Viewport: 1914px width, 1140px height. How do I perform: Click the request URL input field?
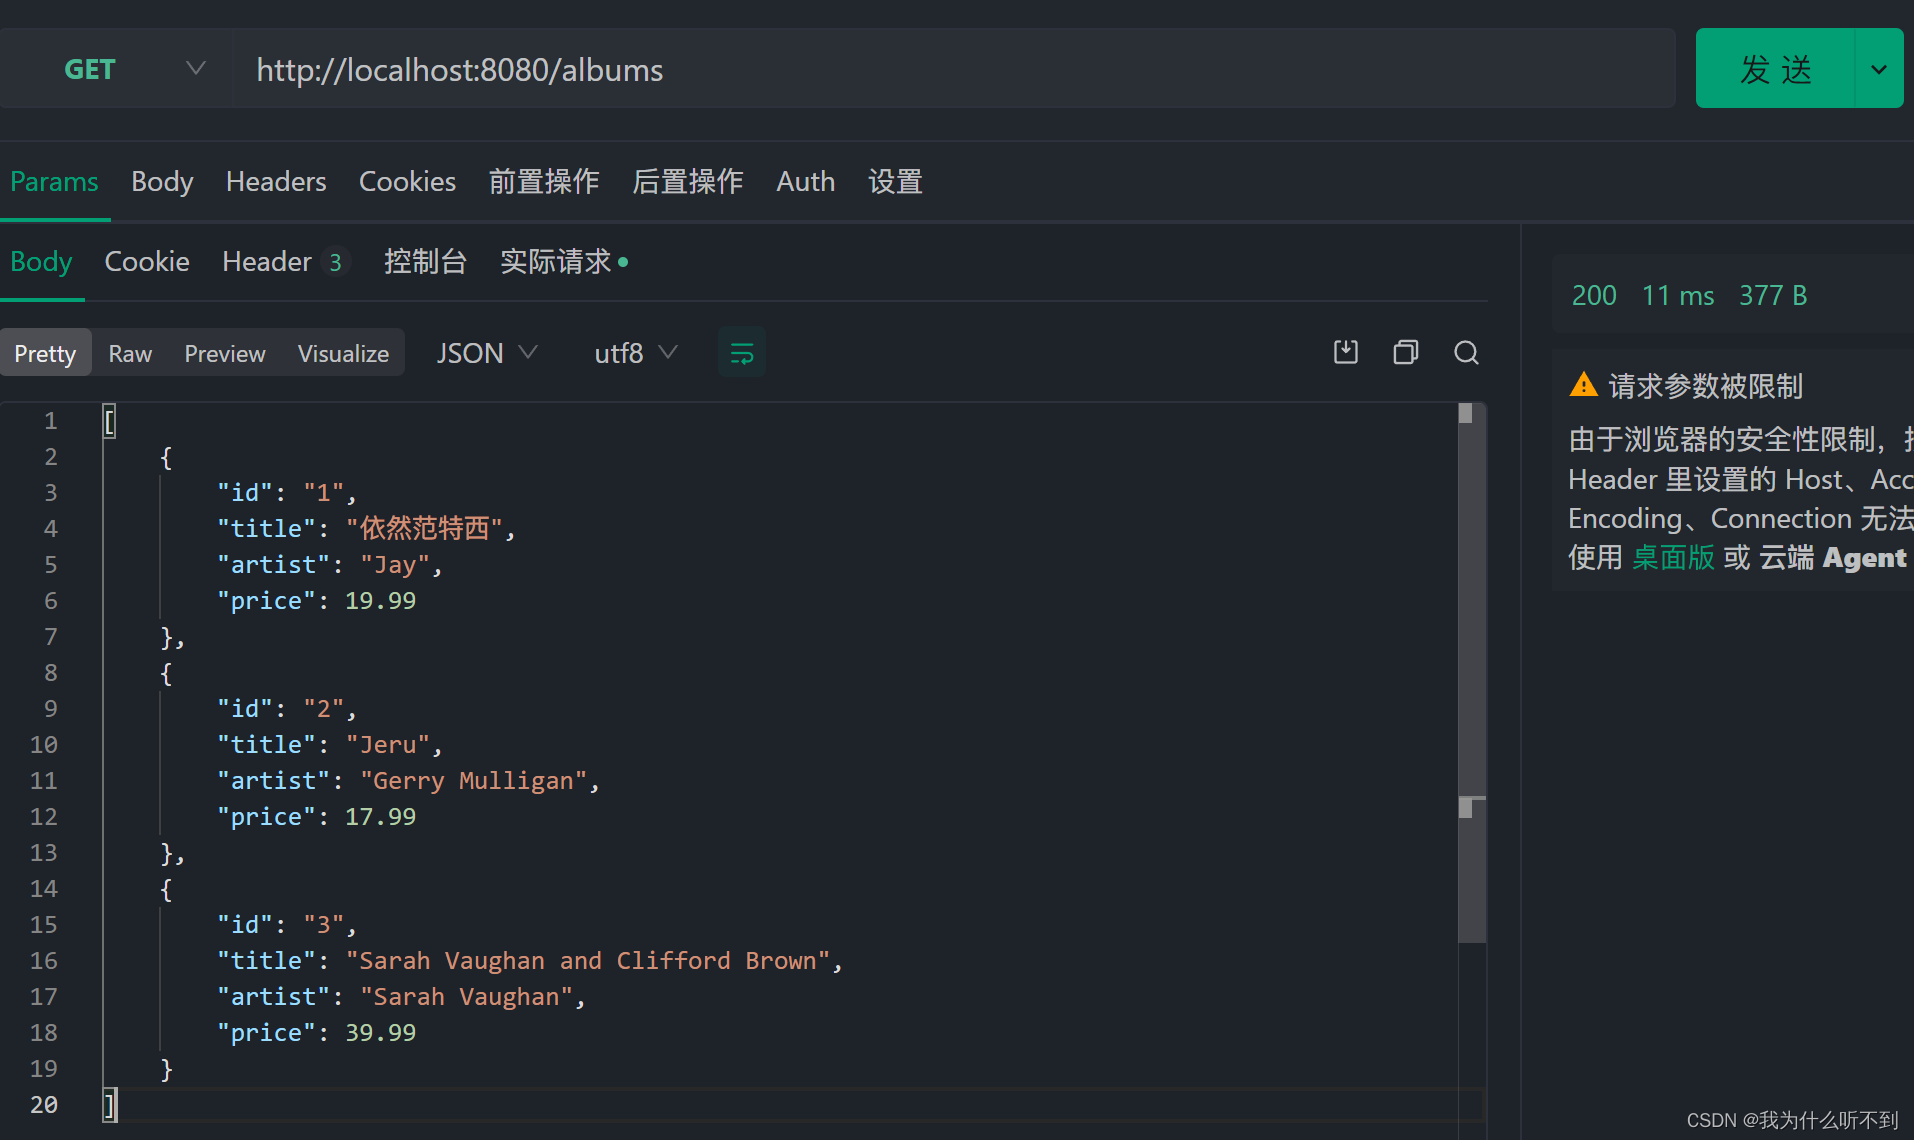pos(954,69)
